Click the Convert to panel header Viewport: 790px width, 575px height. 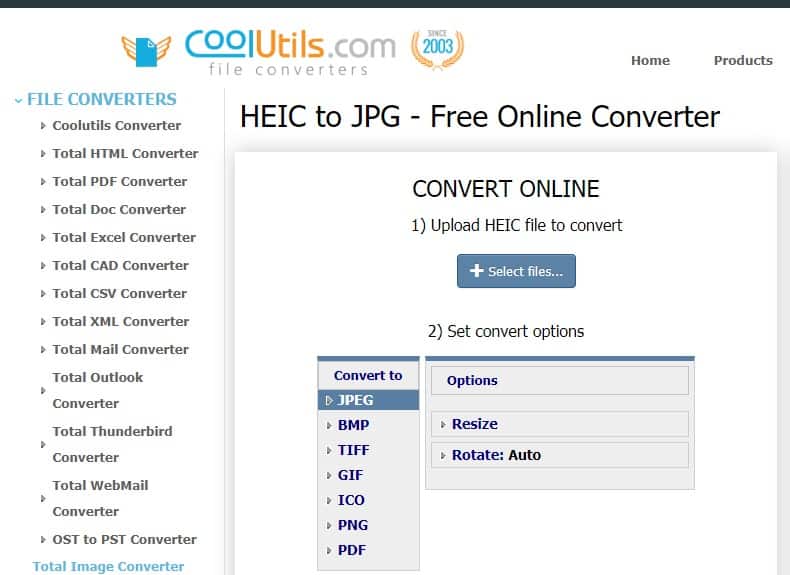point(368,375)
